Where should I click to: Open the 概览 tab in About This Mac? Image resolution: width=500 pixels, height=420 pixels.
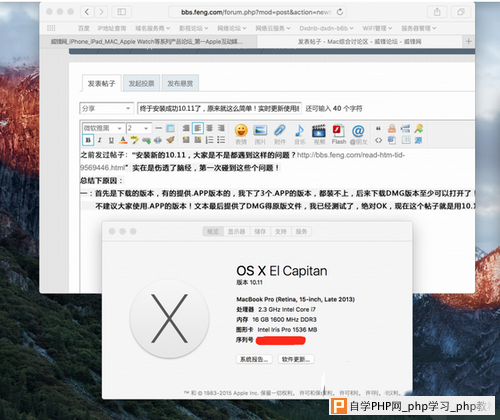point(213,231)
